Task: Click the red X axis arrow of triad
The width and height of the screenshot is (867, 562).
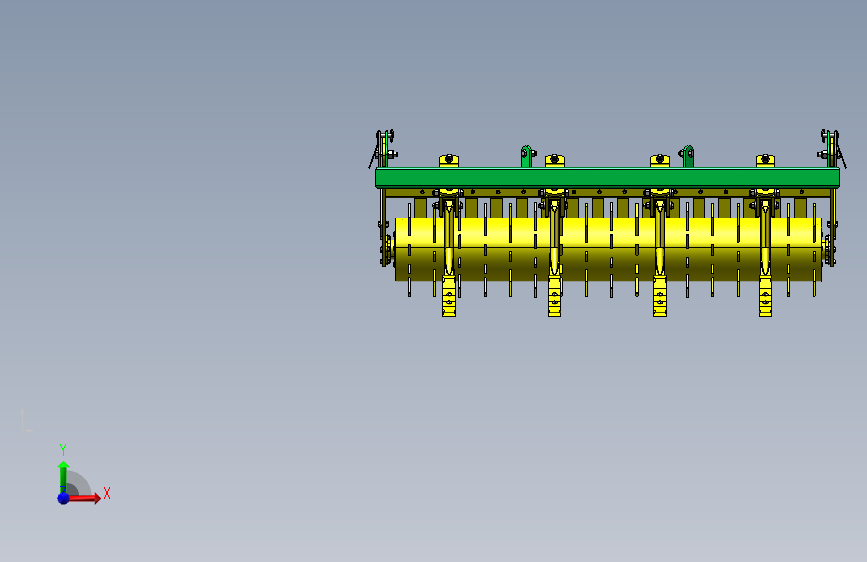Action: (84, 498)
